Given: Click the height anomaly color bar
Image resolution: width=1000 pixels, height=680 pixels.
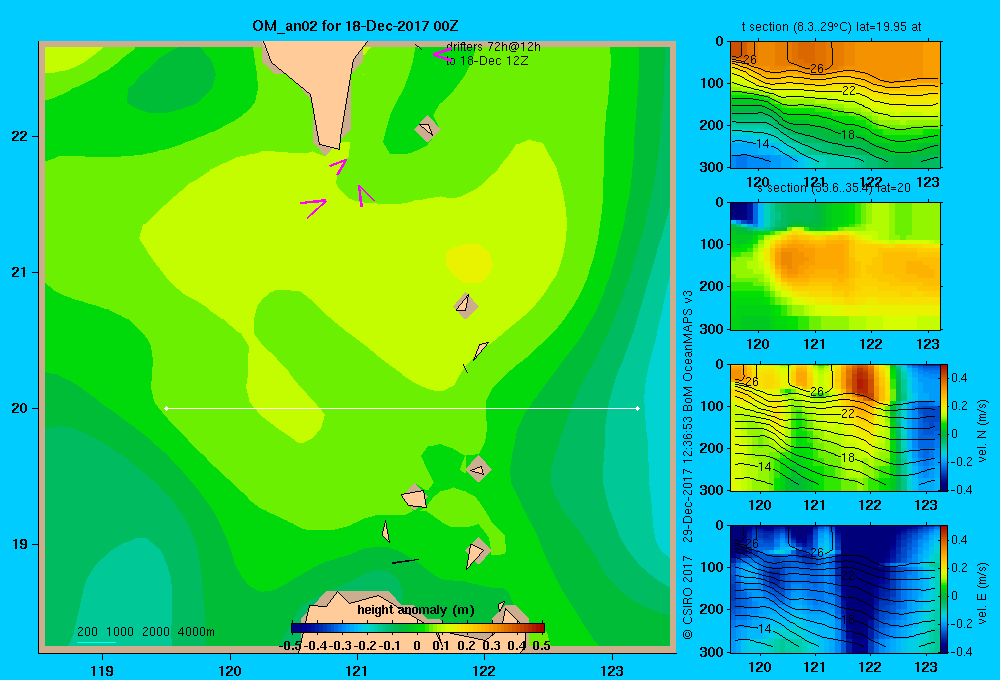Looking at the screenshot, I should pos(418,628).
